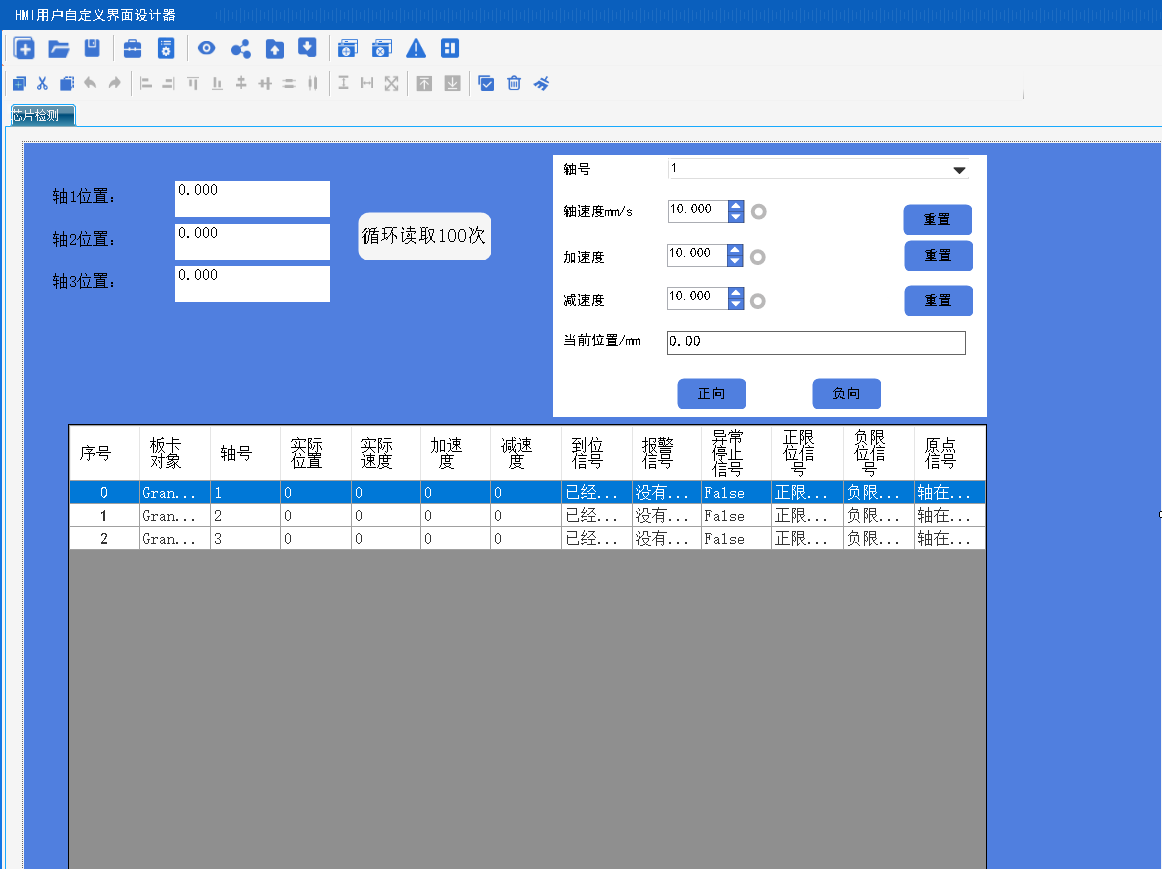This screenshot has width=1162, height=869.
Task: Switch to the 芯片检测 tab
Action: coord(42,116)
